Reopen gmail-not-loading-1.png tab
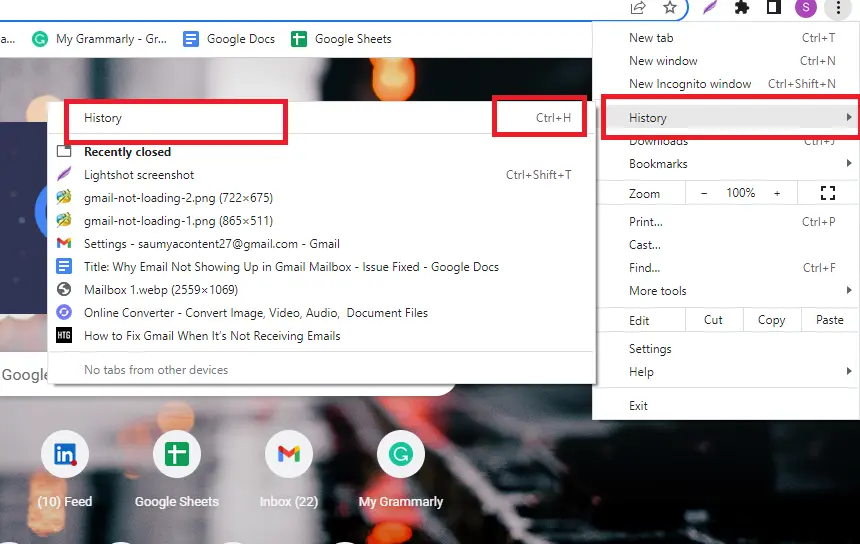Image resolution: width=860 pixels, height=544 pixels. tap(322, 221)
